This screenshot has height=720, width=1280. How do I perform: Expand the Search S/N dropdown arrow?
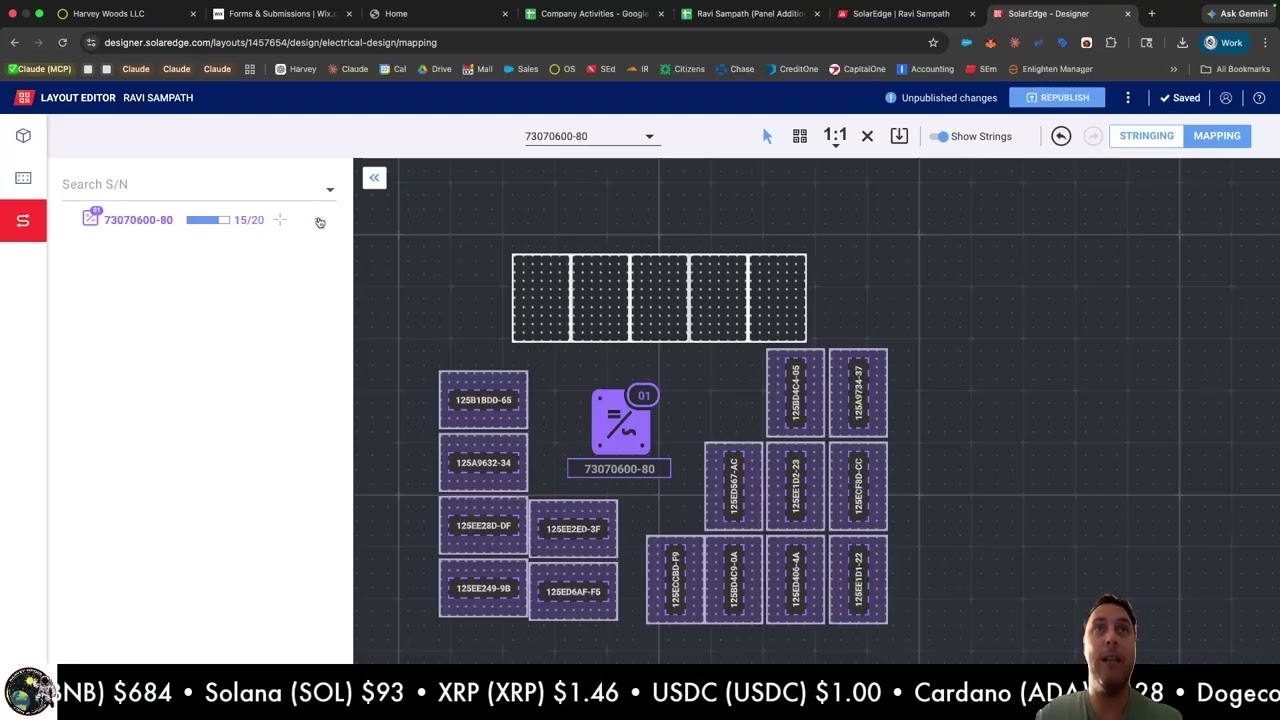pyautogui.click(x=330, y=189)
